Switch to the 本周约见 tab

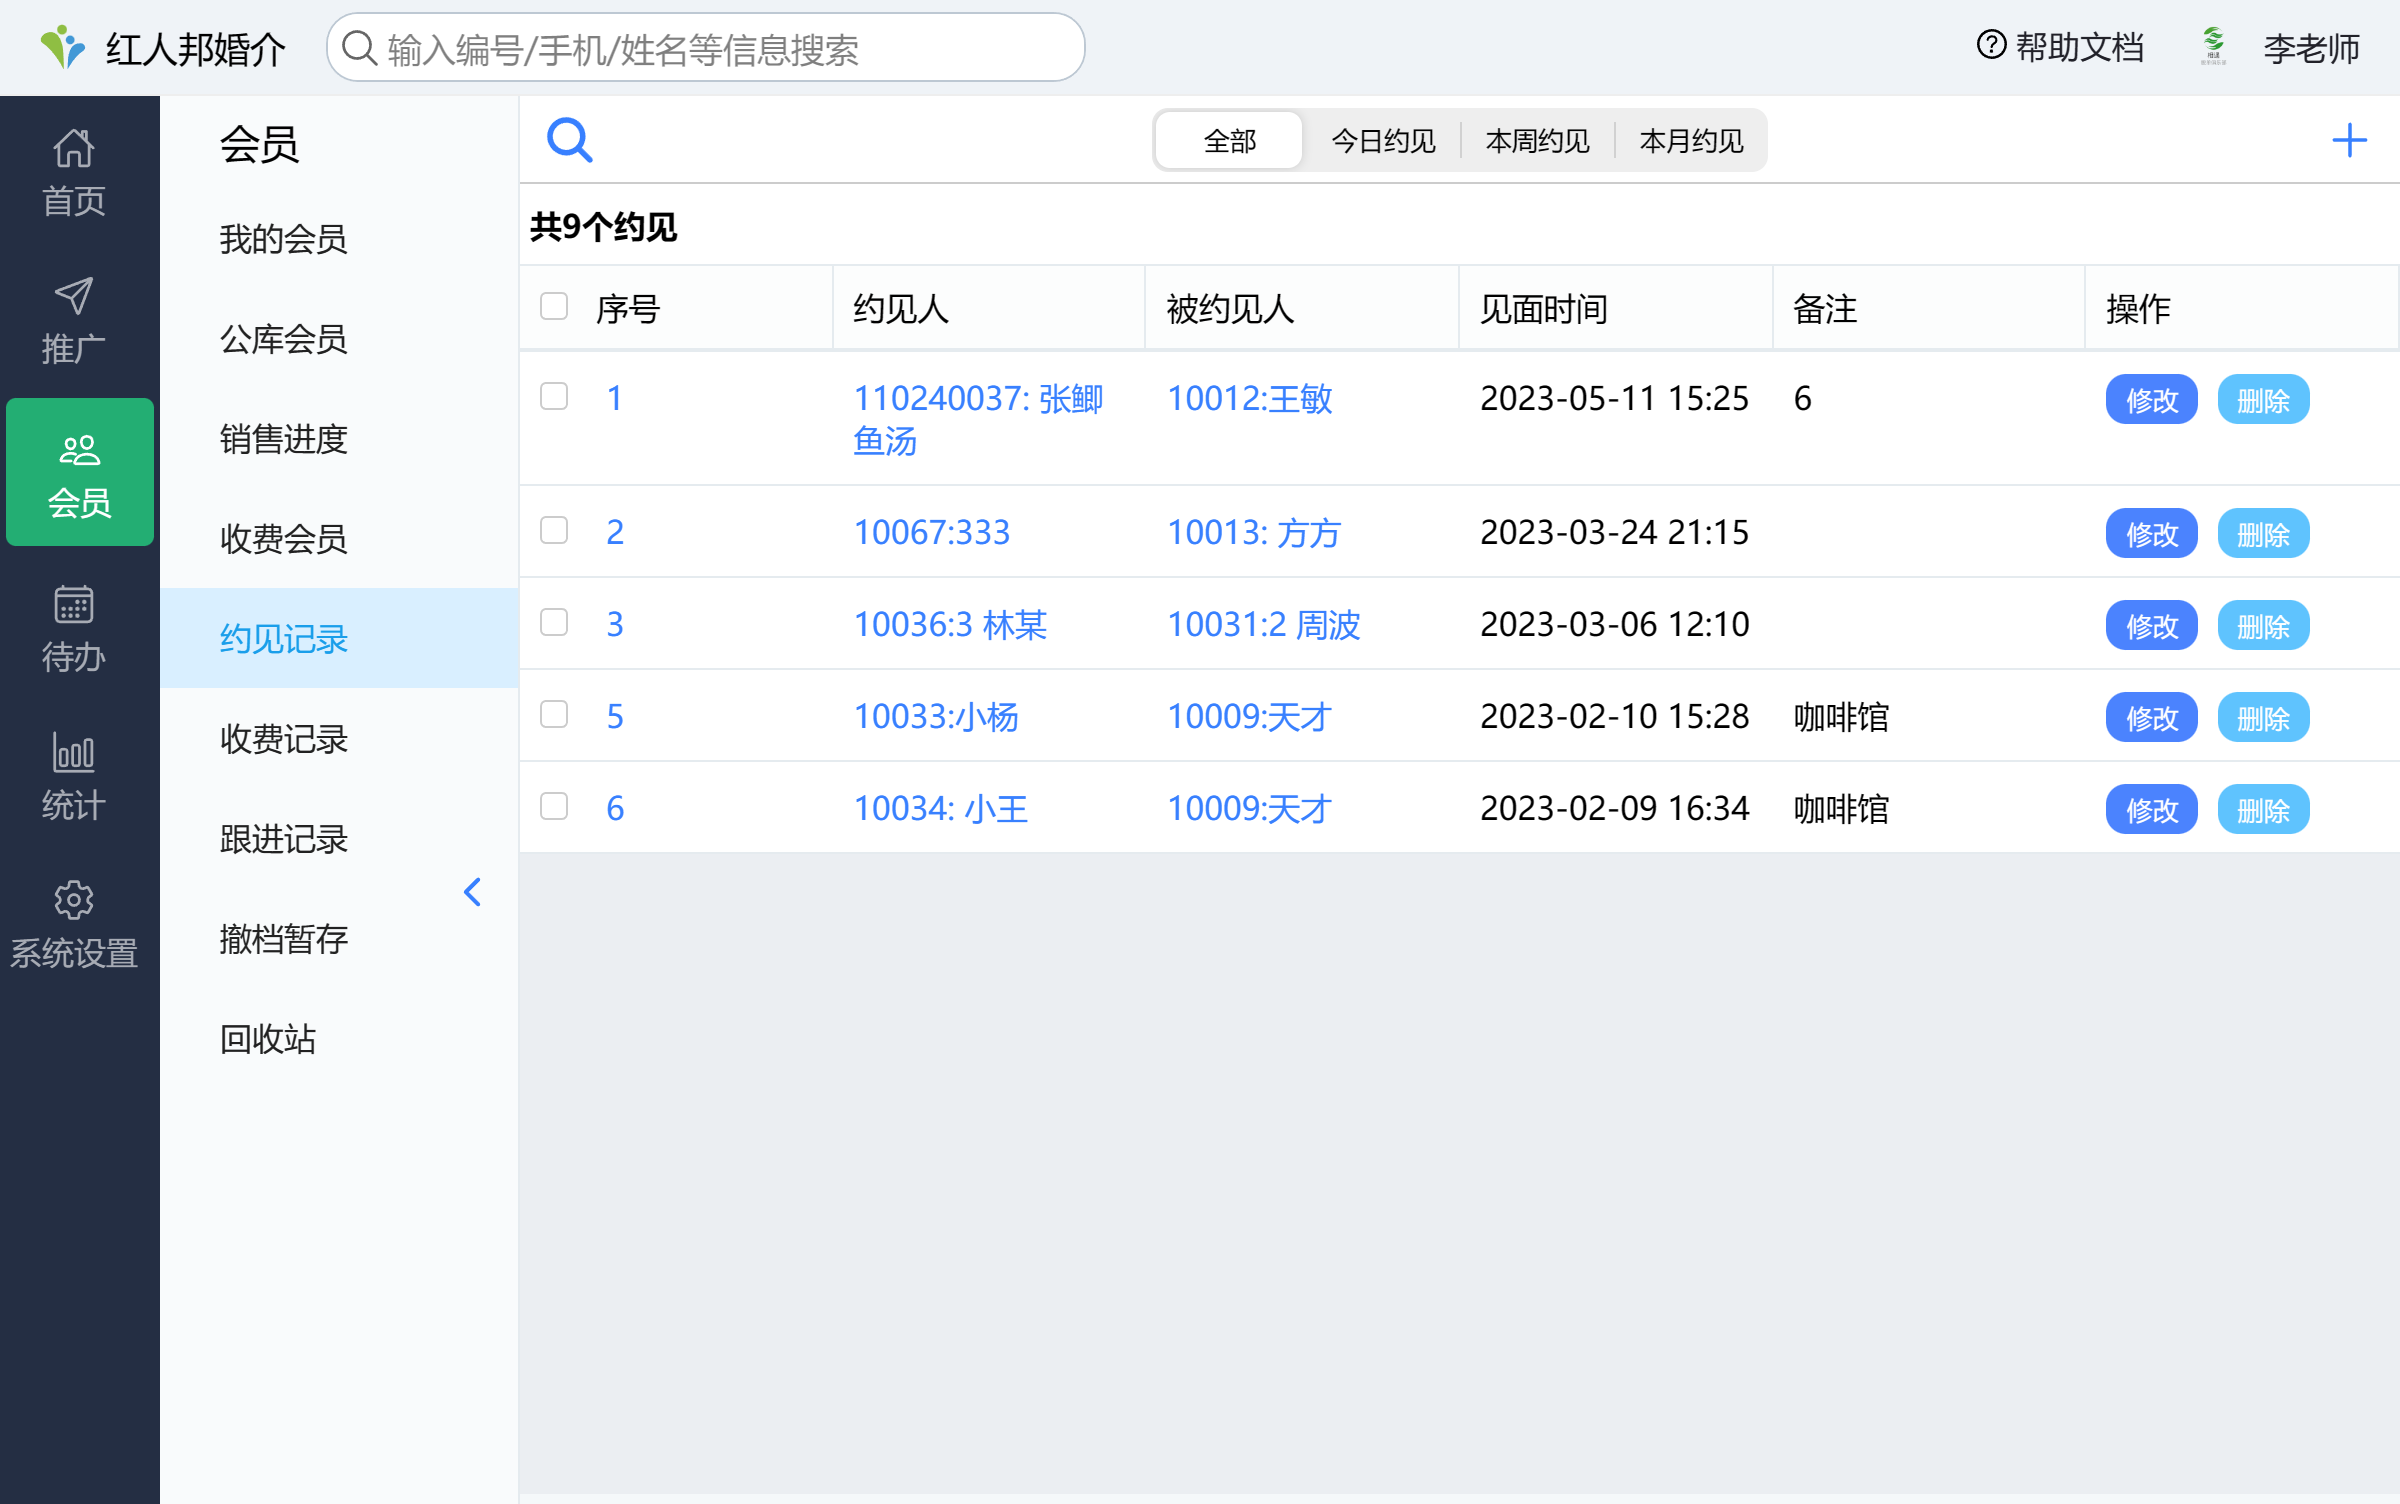tap(1538, 141)
